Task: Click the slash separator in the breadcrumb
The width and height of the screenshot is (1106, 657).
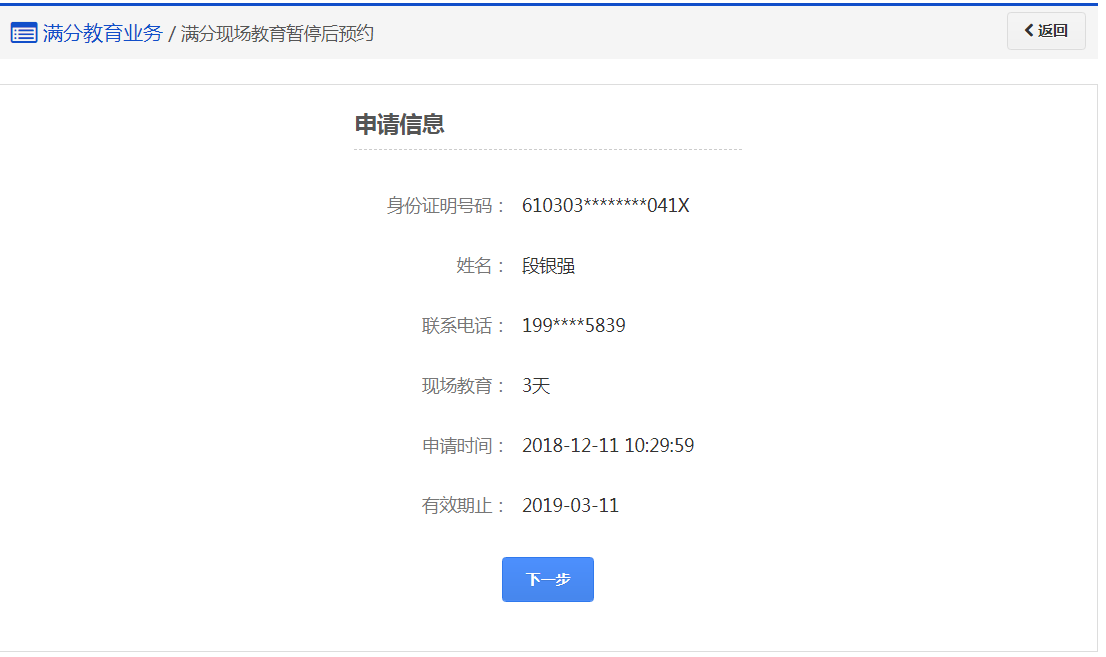Action: (172, 34)
